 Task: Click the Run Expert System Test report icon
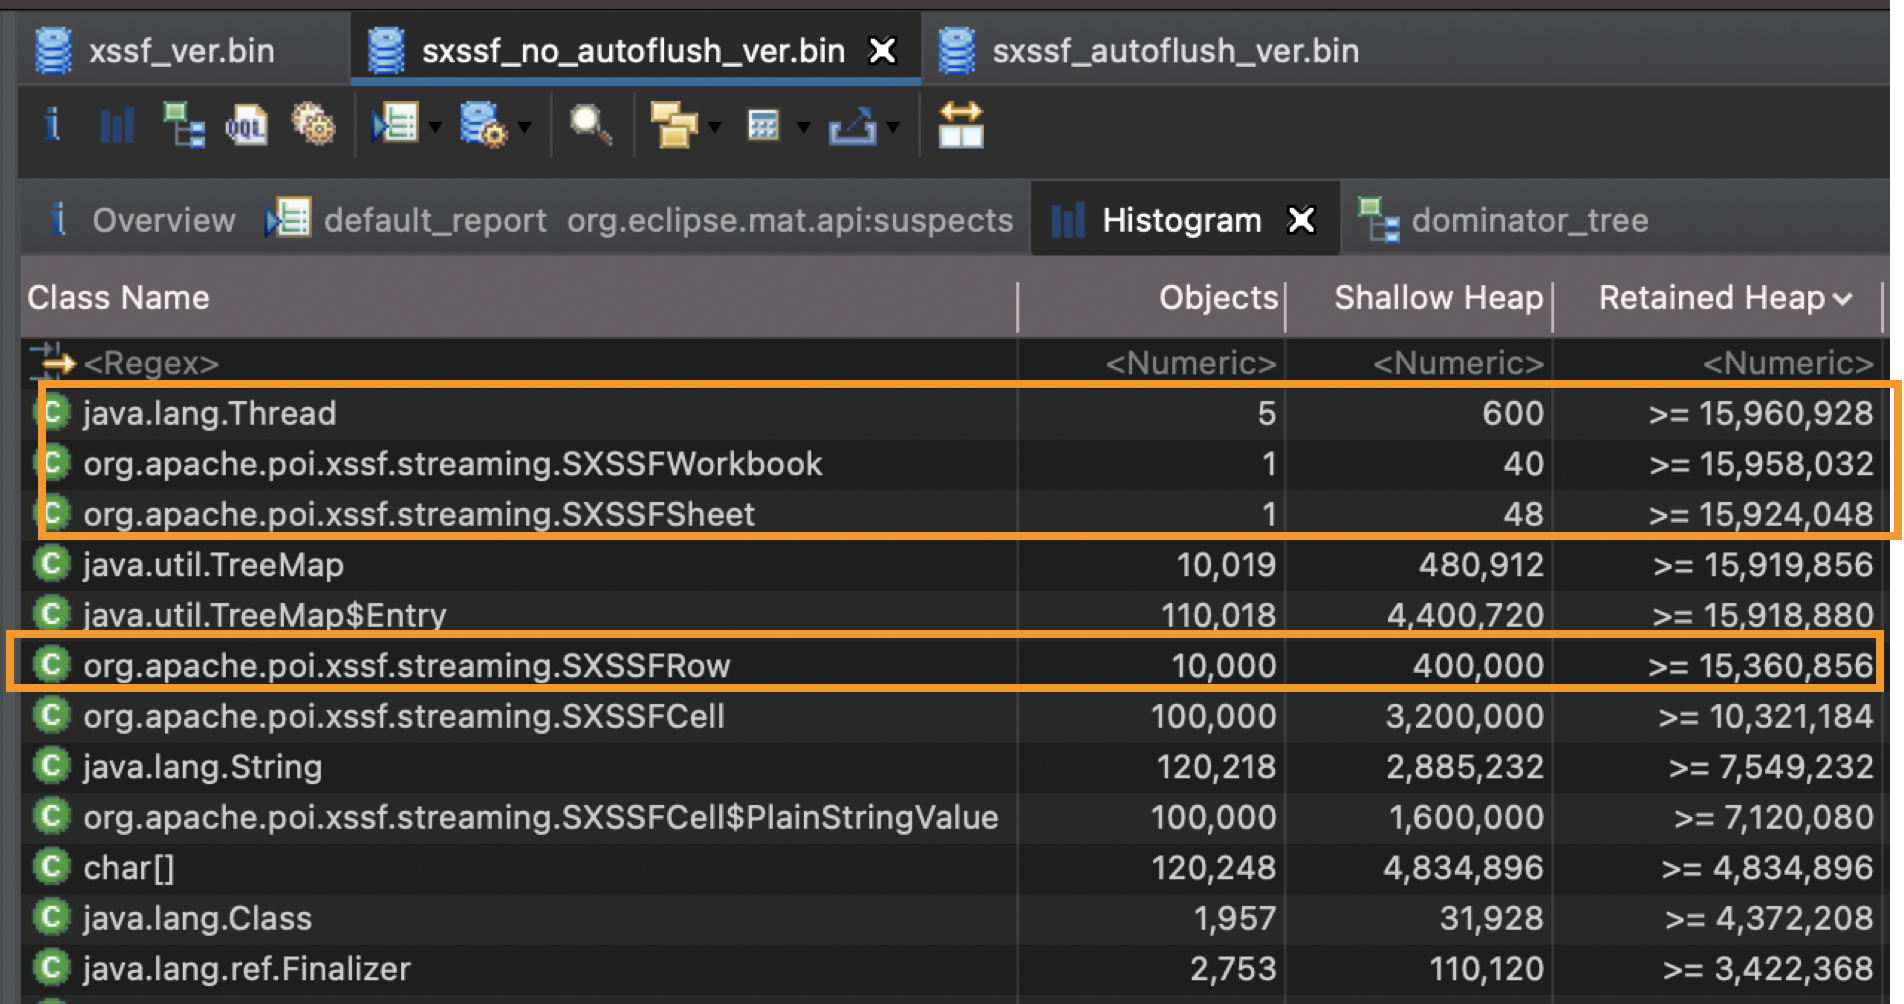click(395, 126)
